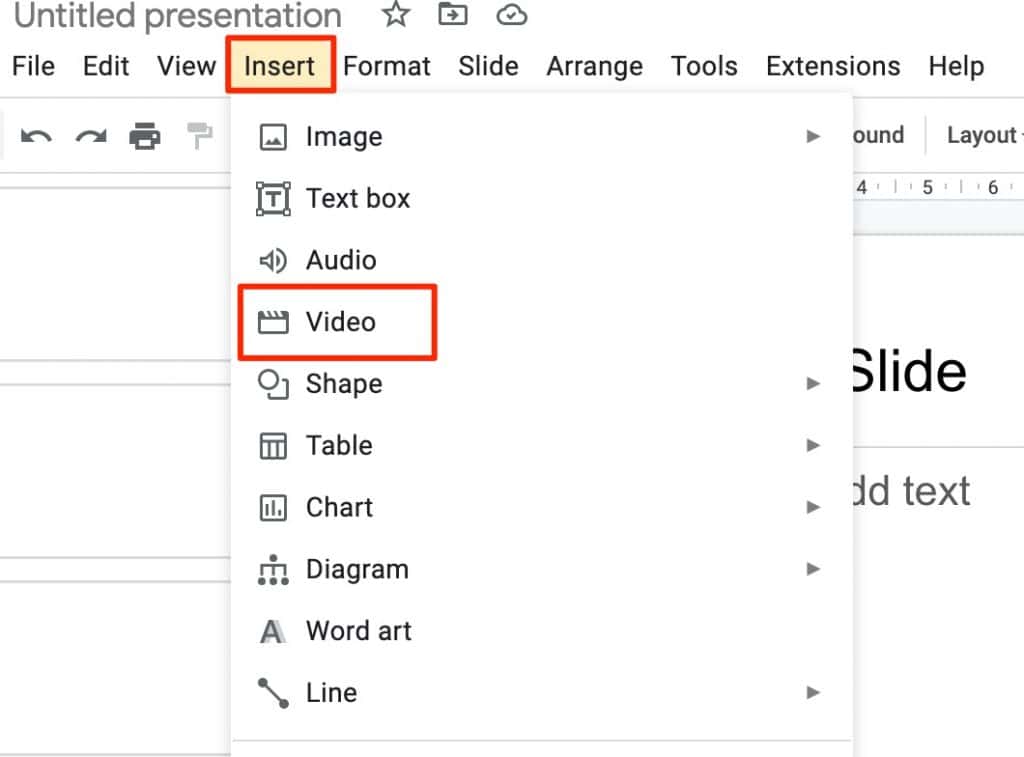
Task: Open the Tools menu
Action: pyautogui.click(x=704, y=66)
